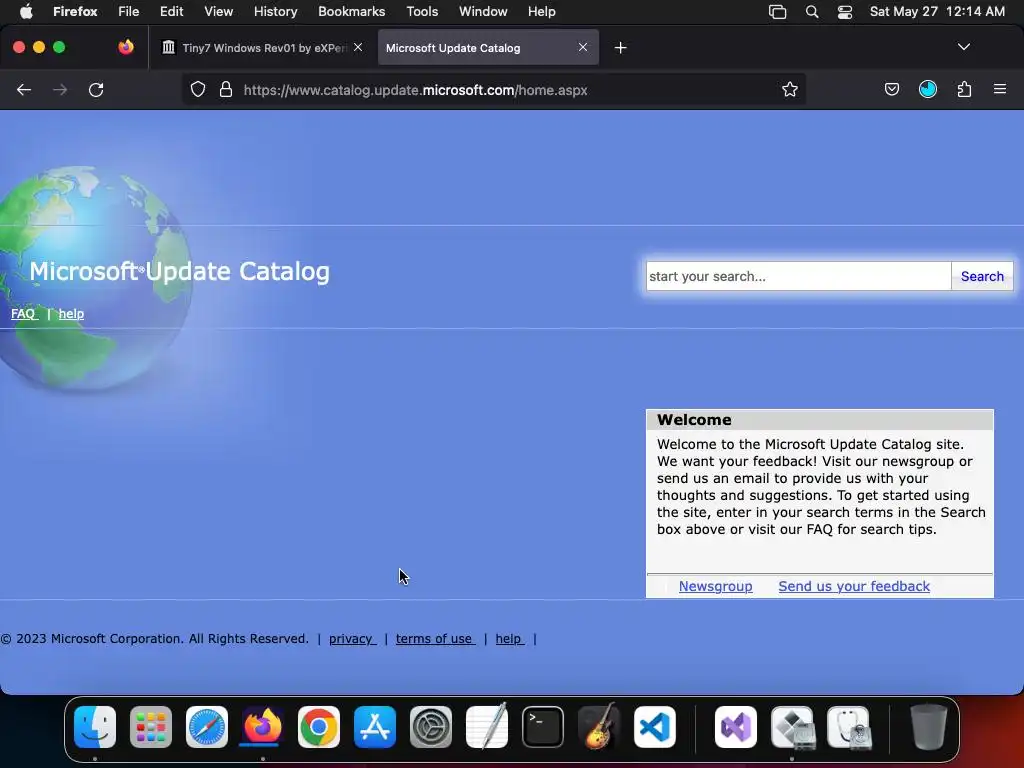
Task: Open the Edit menu
Action: point(171,12)
